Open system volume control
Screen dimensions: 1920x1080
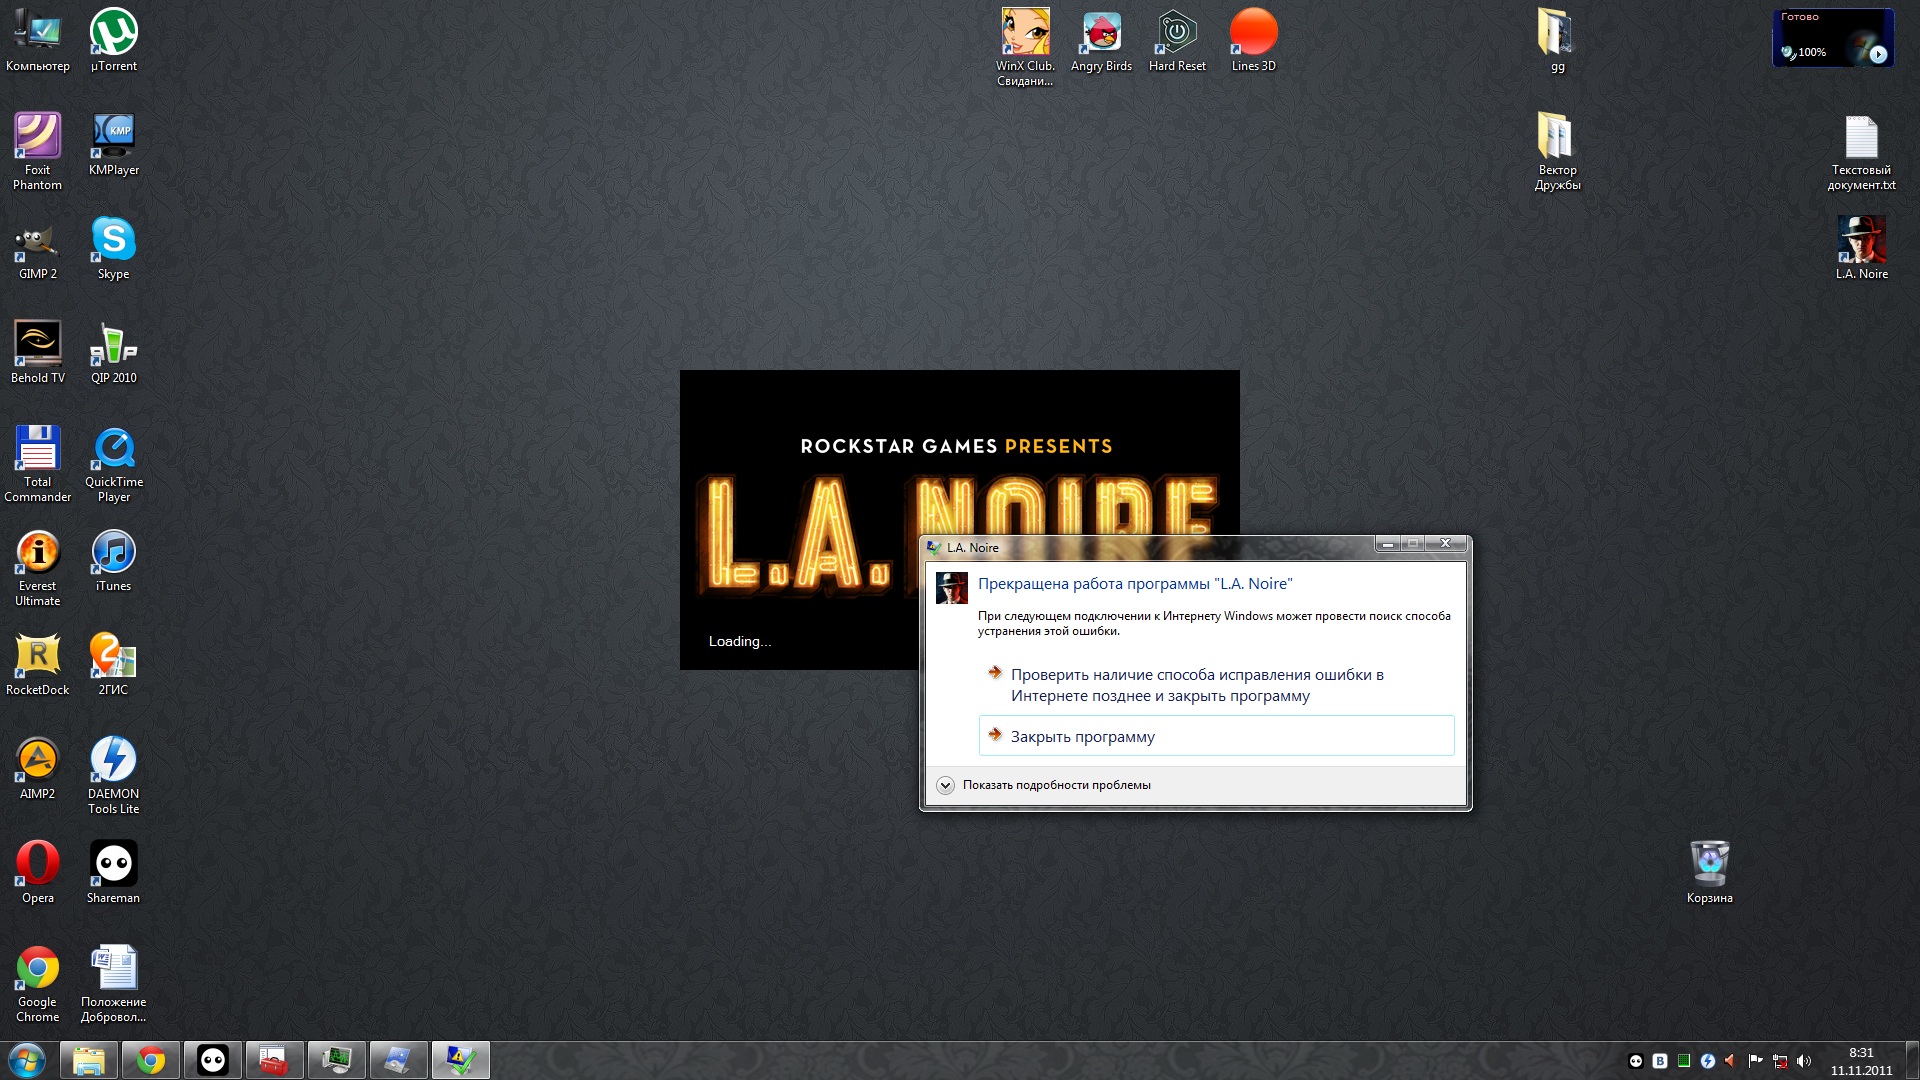pos(1804,1061)
